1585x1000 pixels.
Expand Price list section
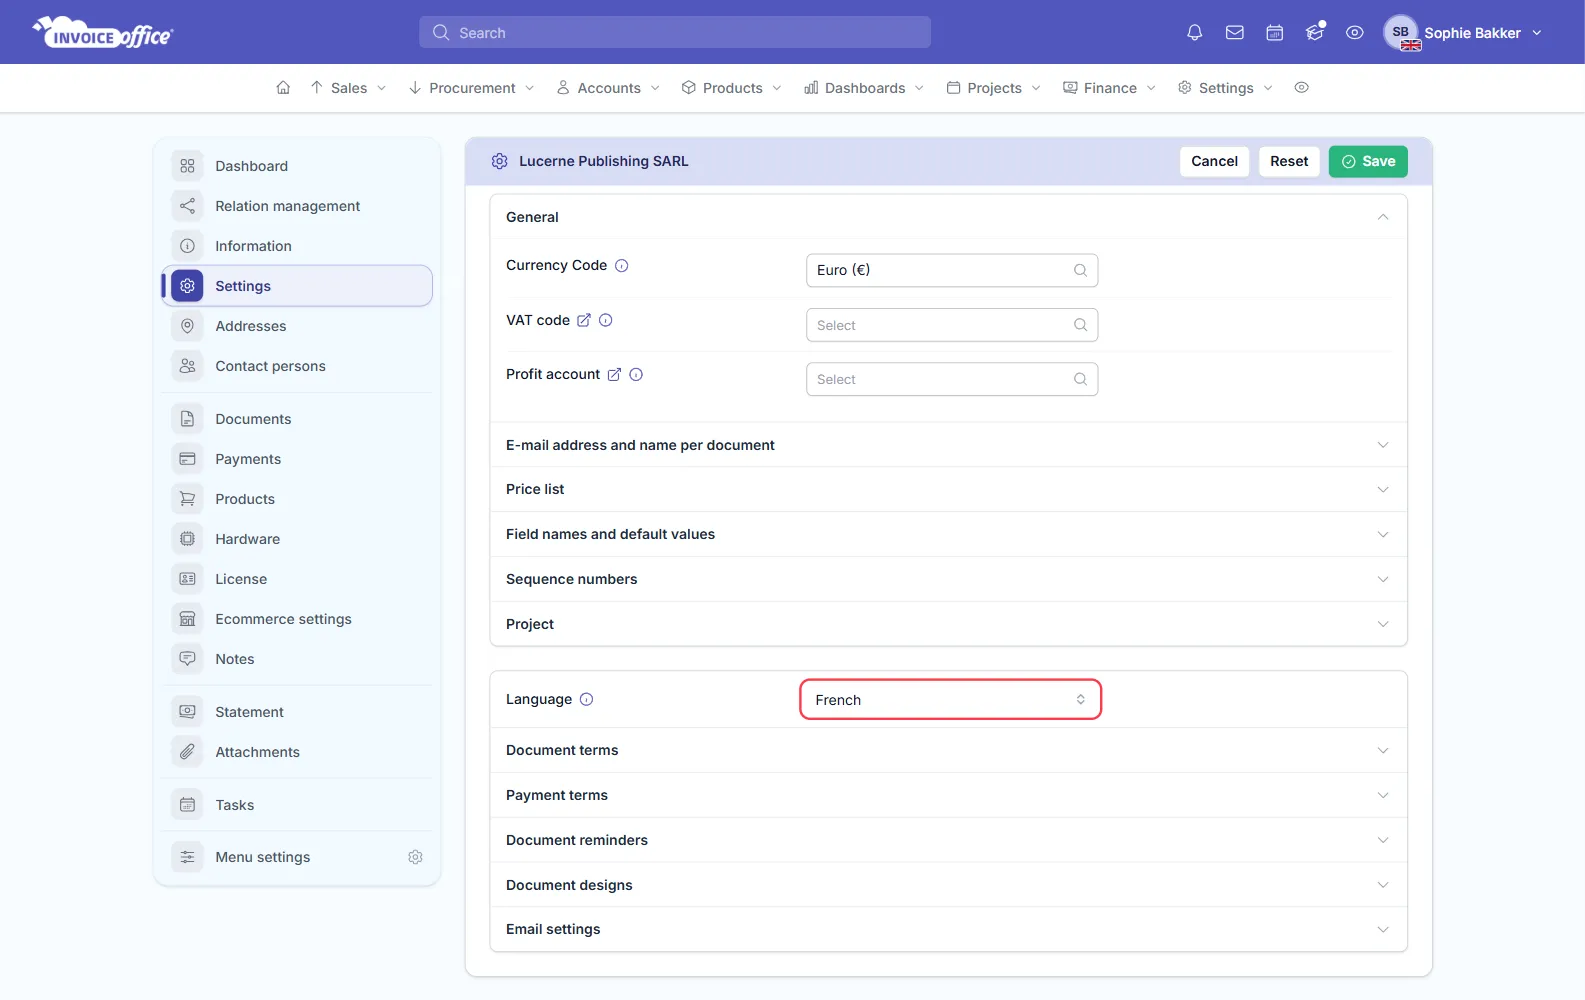948,489
